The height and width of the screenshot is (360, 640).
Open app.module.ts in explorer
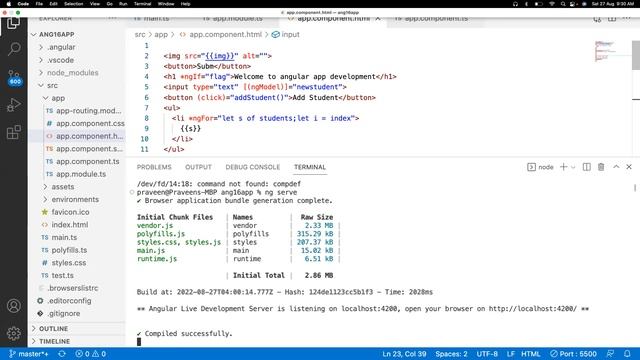pos(78,174)
